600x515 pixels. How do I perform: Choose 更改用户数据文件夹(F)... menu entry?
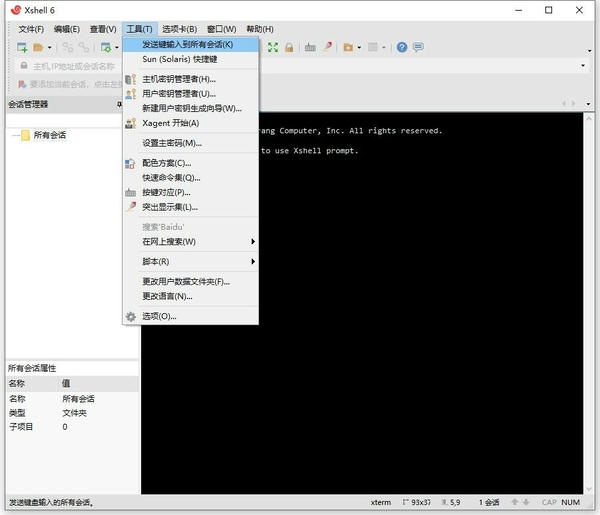coord(191,282)
